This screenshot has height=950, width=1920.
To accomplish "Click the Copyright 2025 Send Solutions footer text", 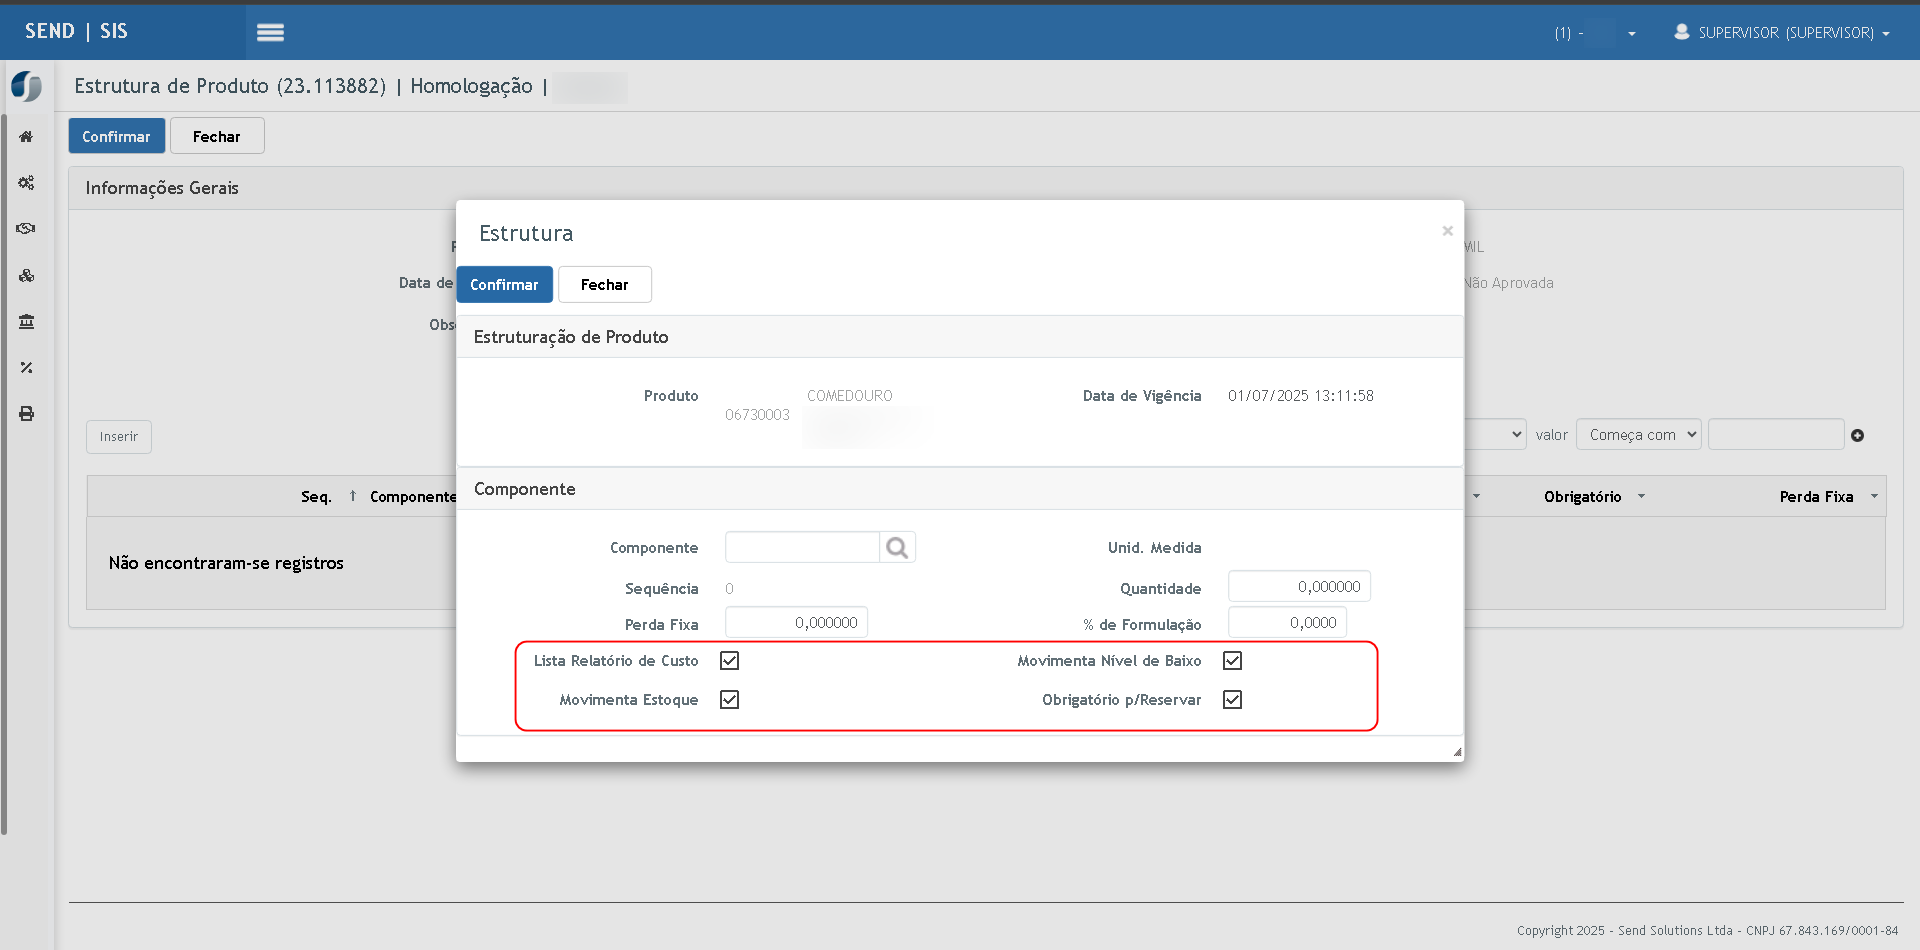I will (1707, 931).
